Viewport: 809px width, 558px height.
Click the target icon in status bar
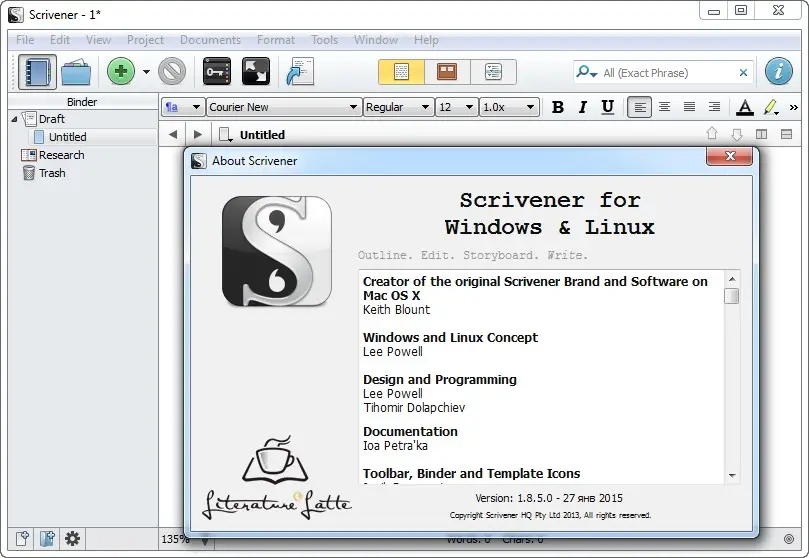coord(788,539)
